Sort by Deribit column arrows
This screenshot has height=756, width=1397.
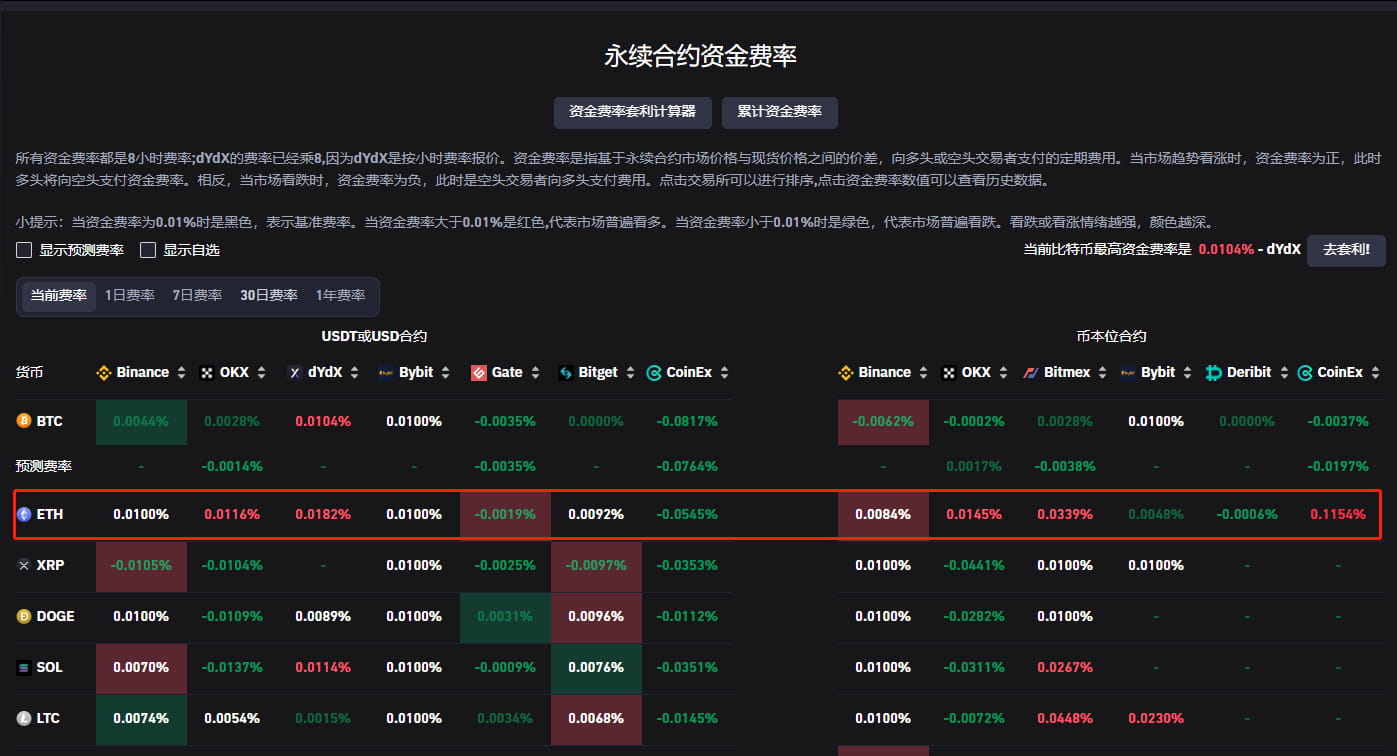click(1284, 373)
